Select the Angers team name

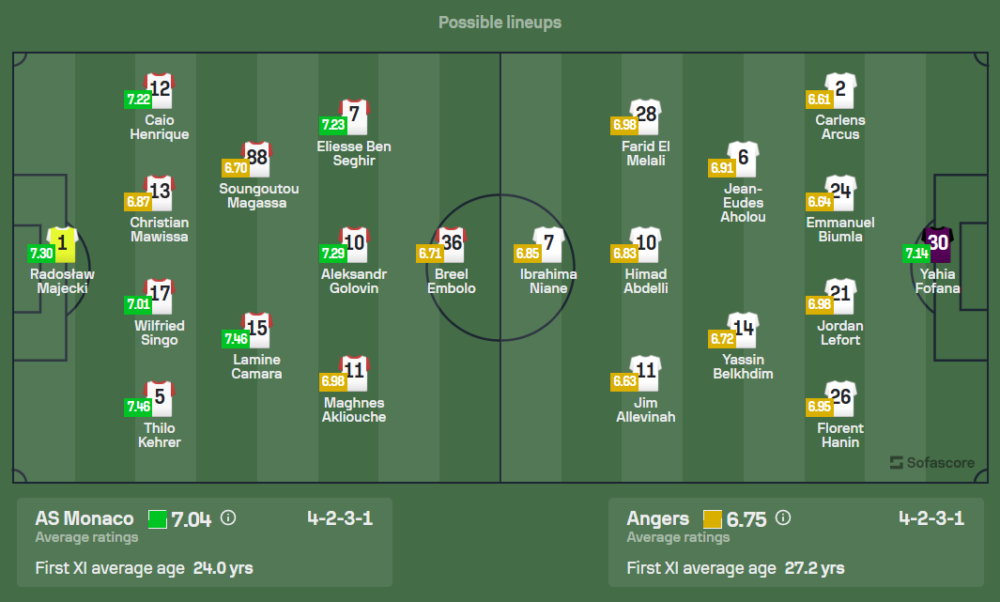click(657, 518)
